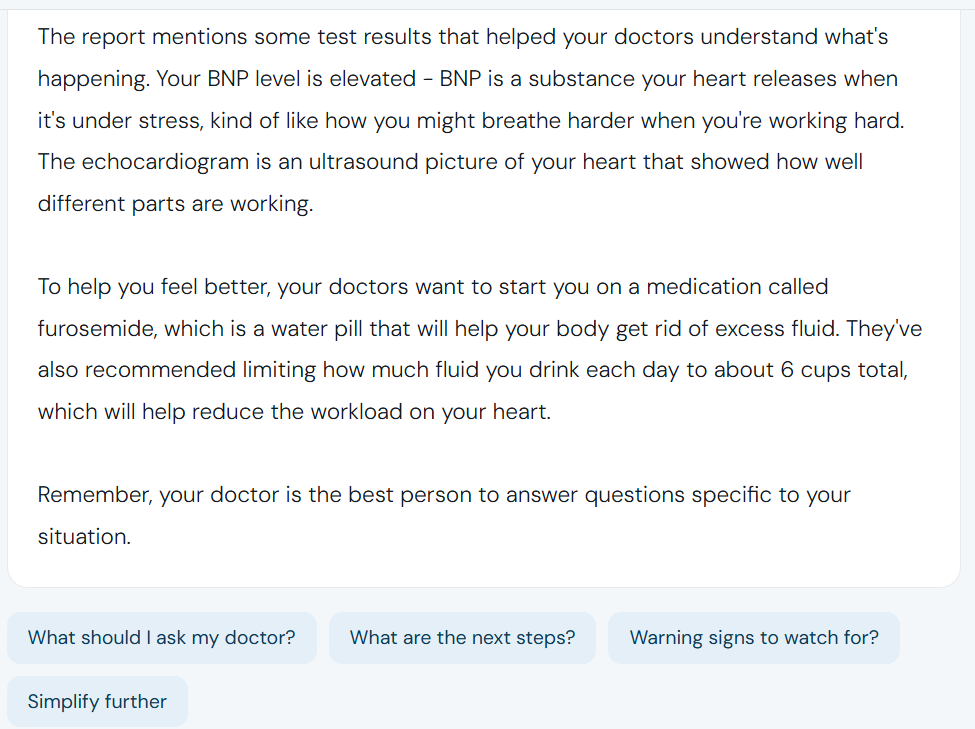Request a simpler explanation via "Simplify further"

pos(96,701)
